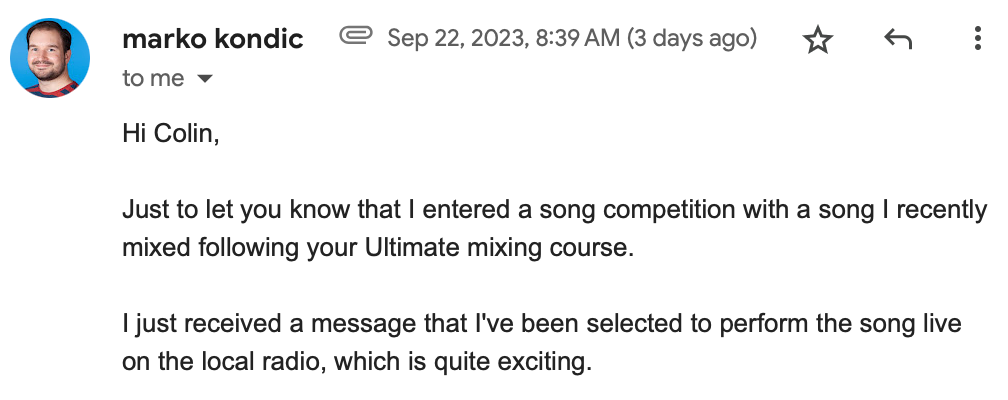Screen dimensions: 1008x400
Task: Click the "Hi Colin," greeting line
Action: [170, 133]
